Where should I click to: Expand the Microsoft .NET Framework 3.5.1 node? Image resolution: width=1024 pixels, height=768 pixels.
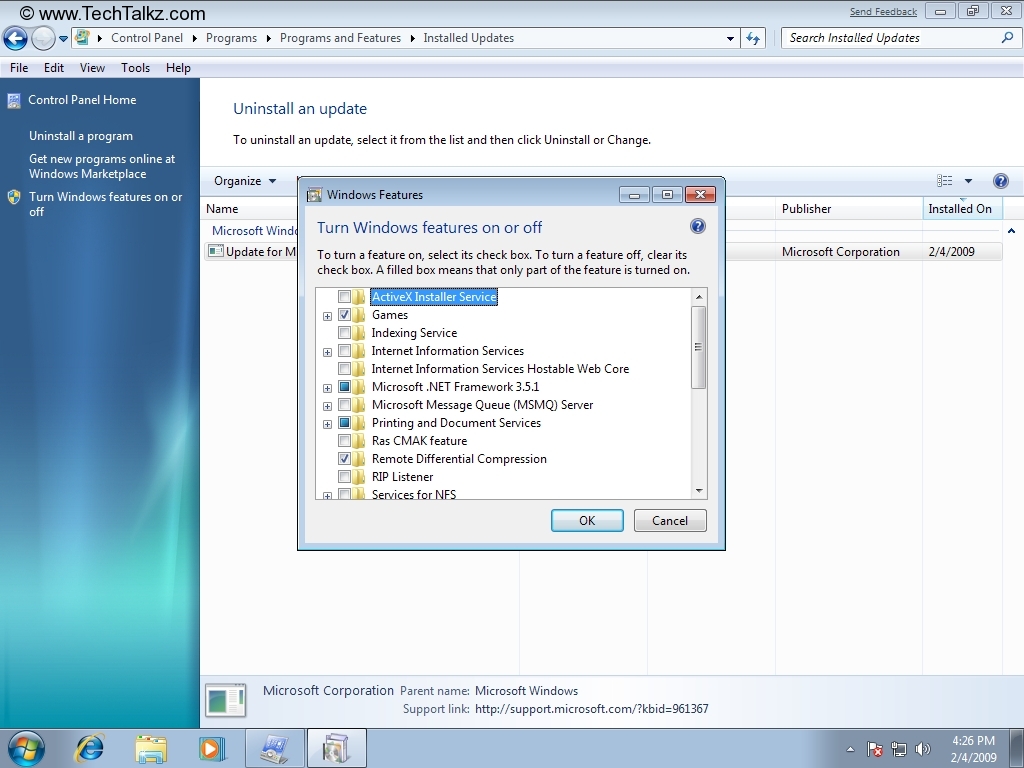pos(327,388)
